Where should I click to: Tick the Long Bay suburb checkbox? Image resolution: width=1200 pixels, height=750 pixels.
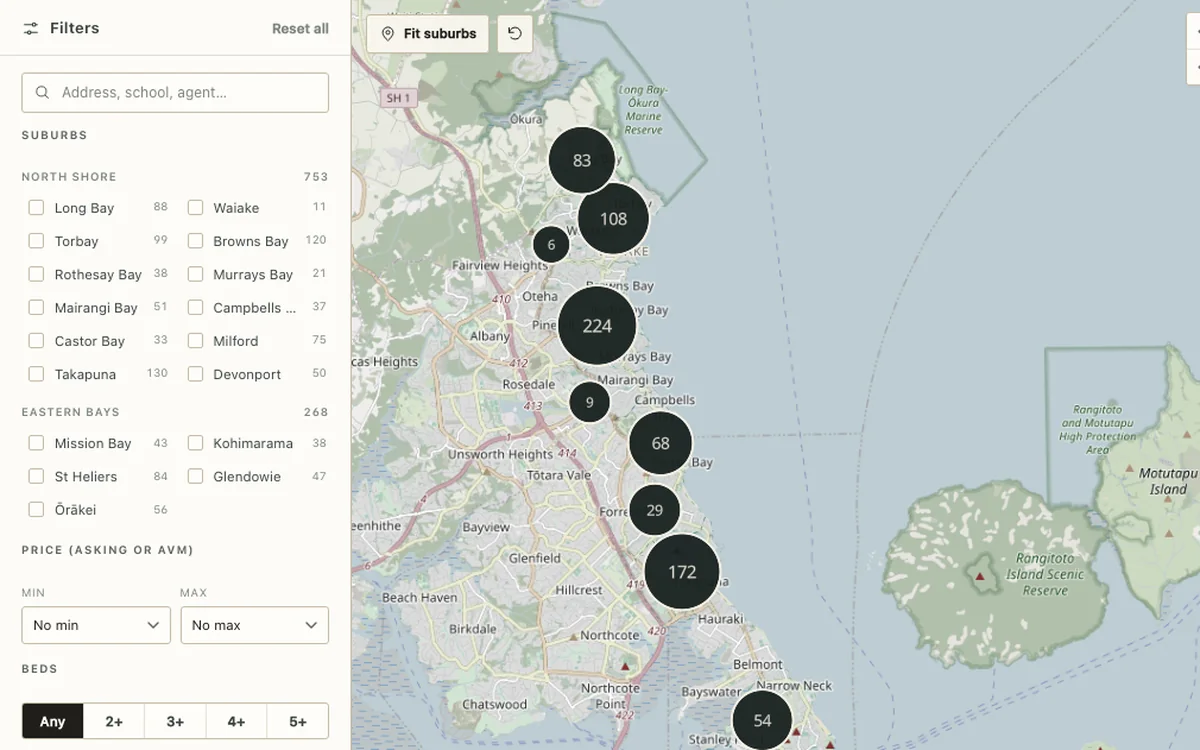(36, 208)
